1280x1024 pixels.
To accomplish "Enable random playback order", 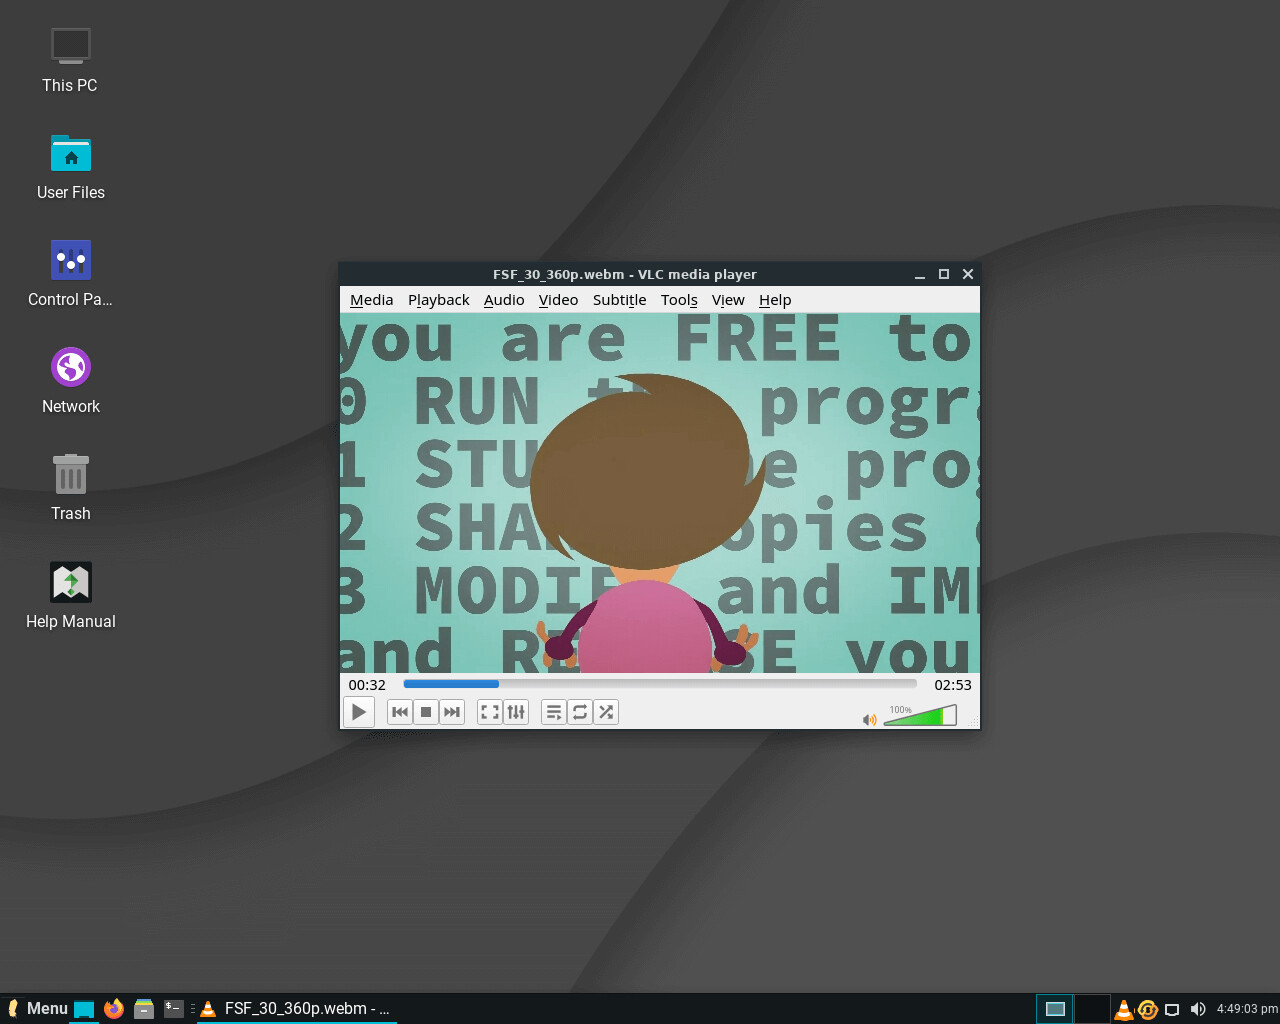I will tap(606, 711).
